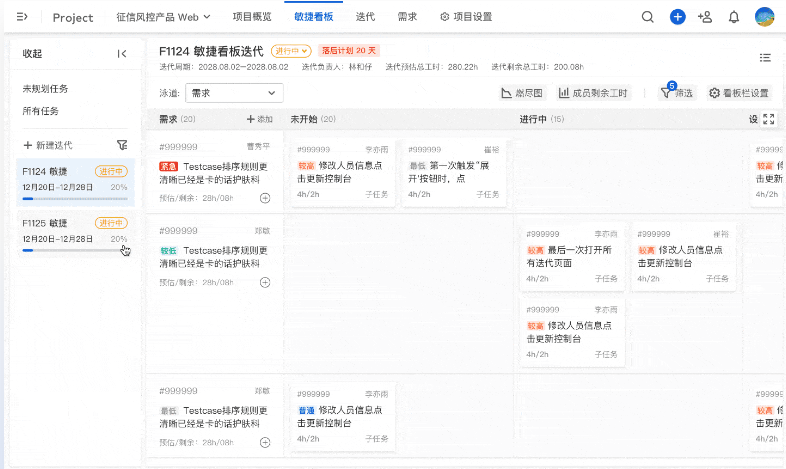This screenshot has height=469, width=786.
Task: Open the iteration filter icon in sidebar
Action: pyautogui.click(x=122, y=145)
